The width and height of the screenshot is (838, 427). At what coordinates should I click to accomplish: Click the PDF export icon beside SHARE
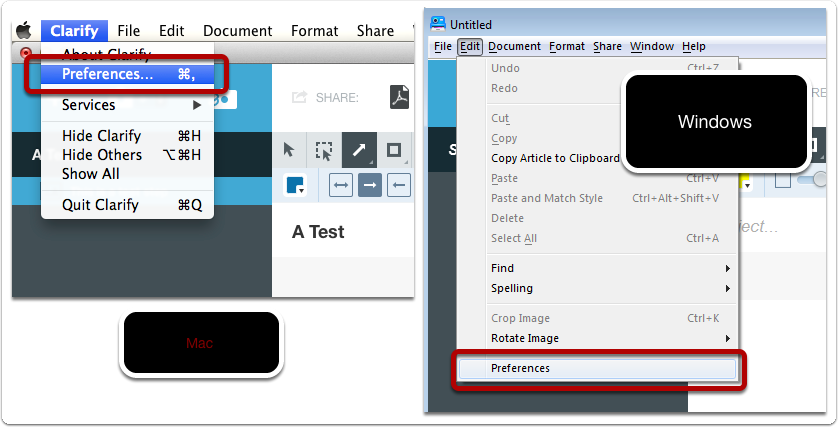click(x=399, y=97)
